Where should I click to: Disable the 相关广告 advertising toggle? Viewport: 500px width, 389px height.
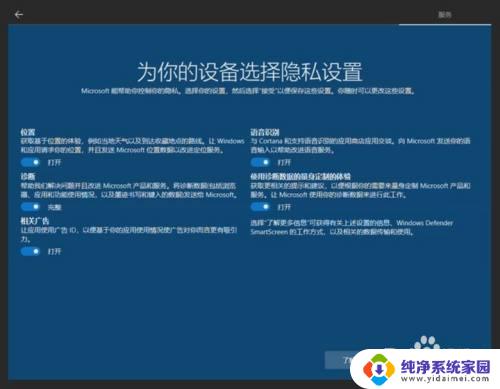pyautogui.click(x=30, y=251)
